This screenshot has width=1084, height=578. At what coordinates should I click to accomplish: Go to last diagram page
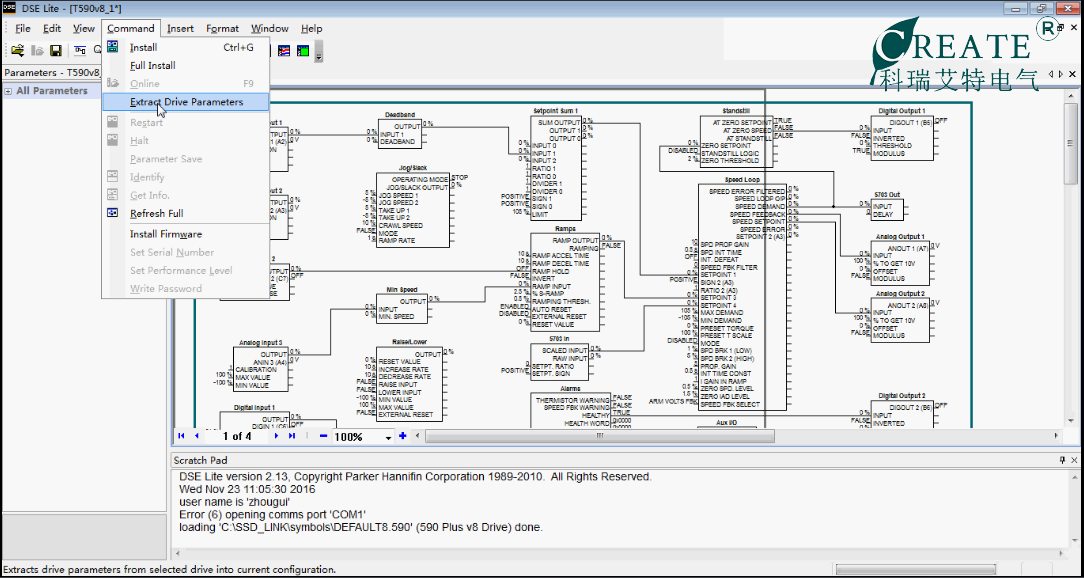click(292, 436)
